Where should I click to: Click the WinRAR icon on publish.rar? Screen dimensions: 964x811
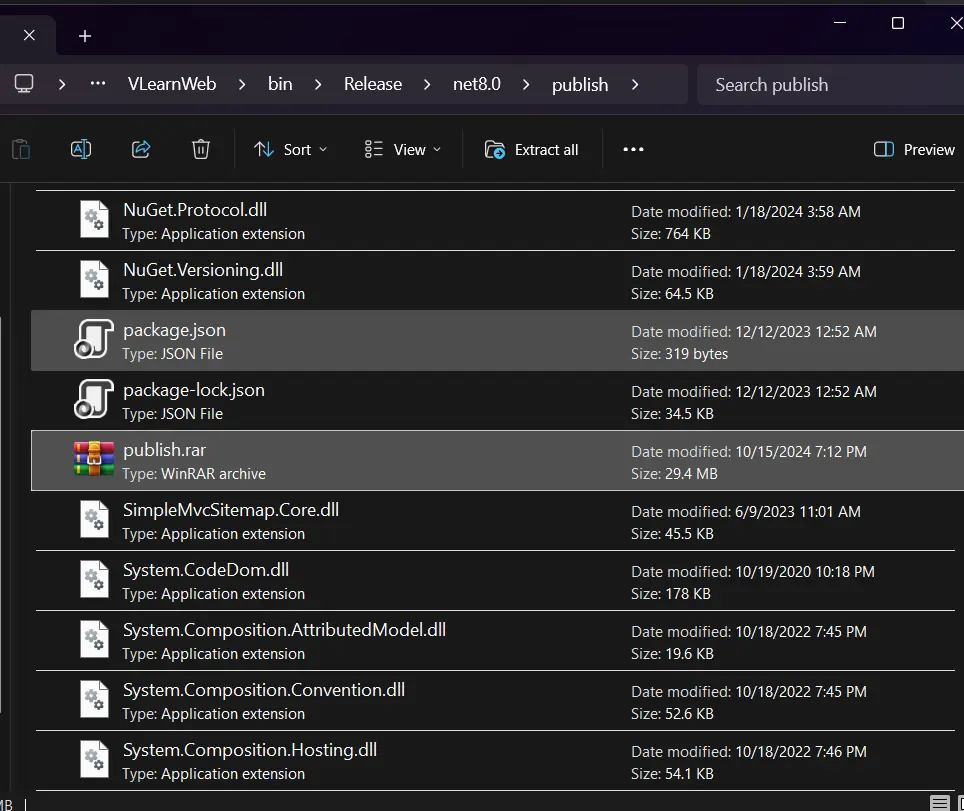[93, 459]
